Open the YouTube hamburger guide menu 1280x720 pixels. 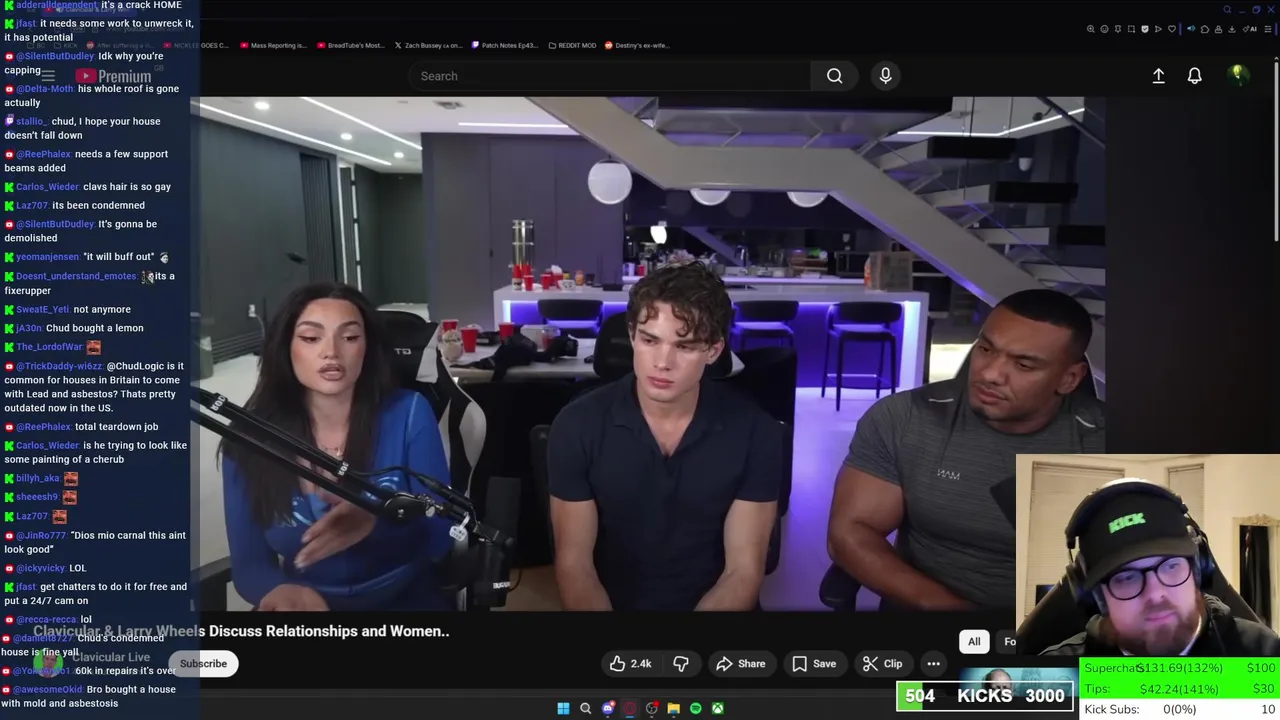click(47, 76)
